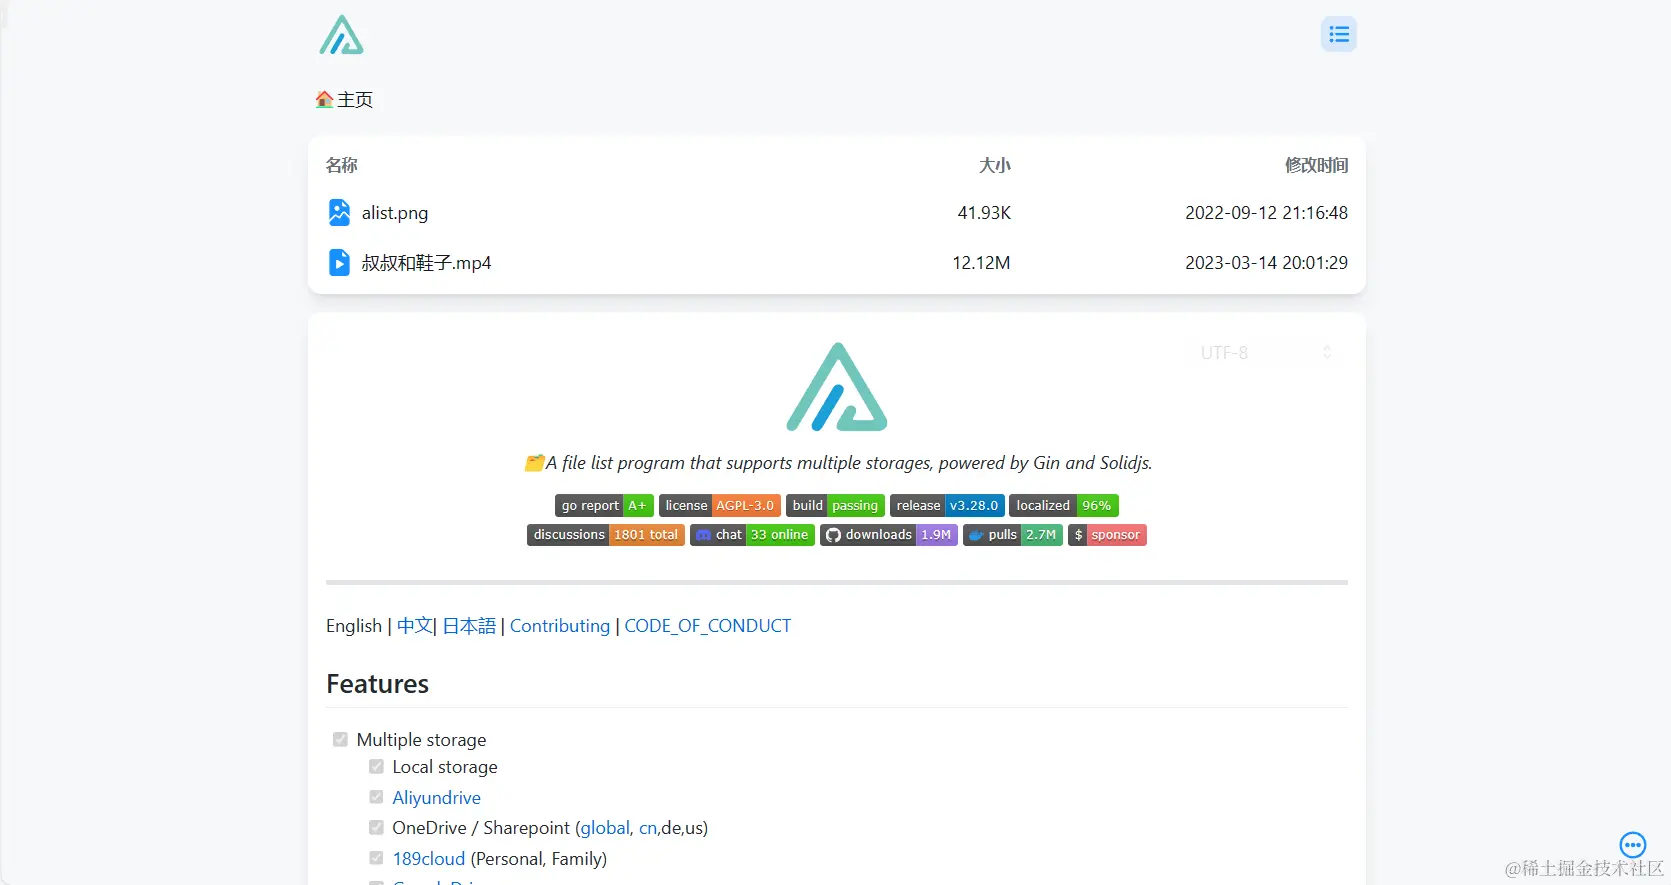1671x885 pixels.
Task: Open the alist.png file
Action: tap(395, 213)
